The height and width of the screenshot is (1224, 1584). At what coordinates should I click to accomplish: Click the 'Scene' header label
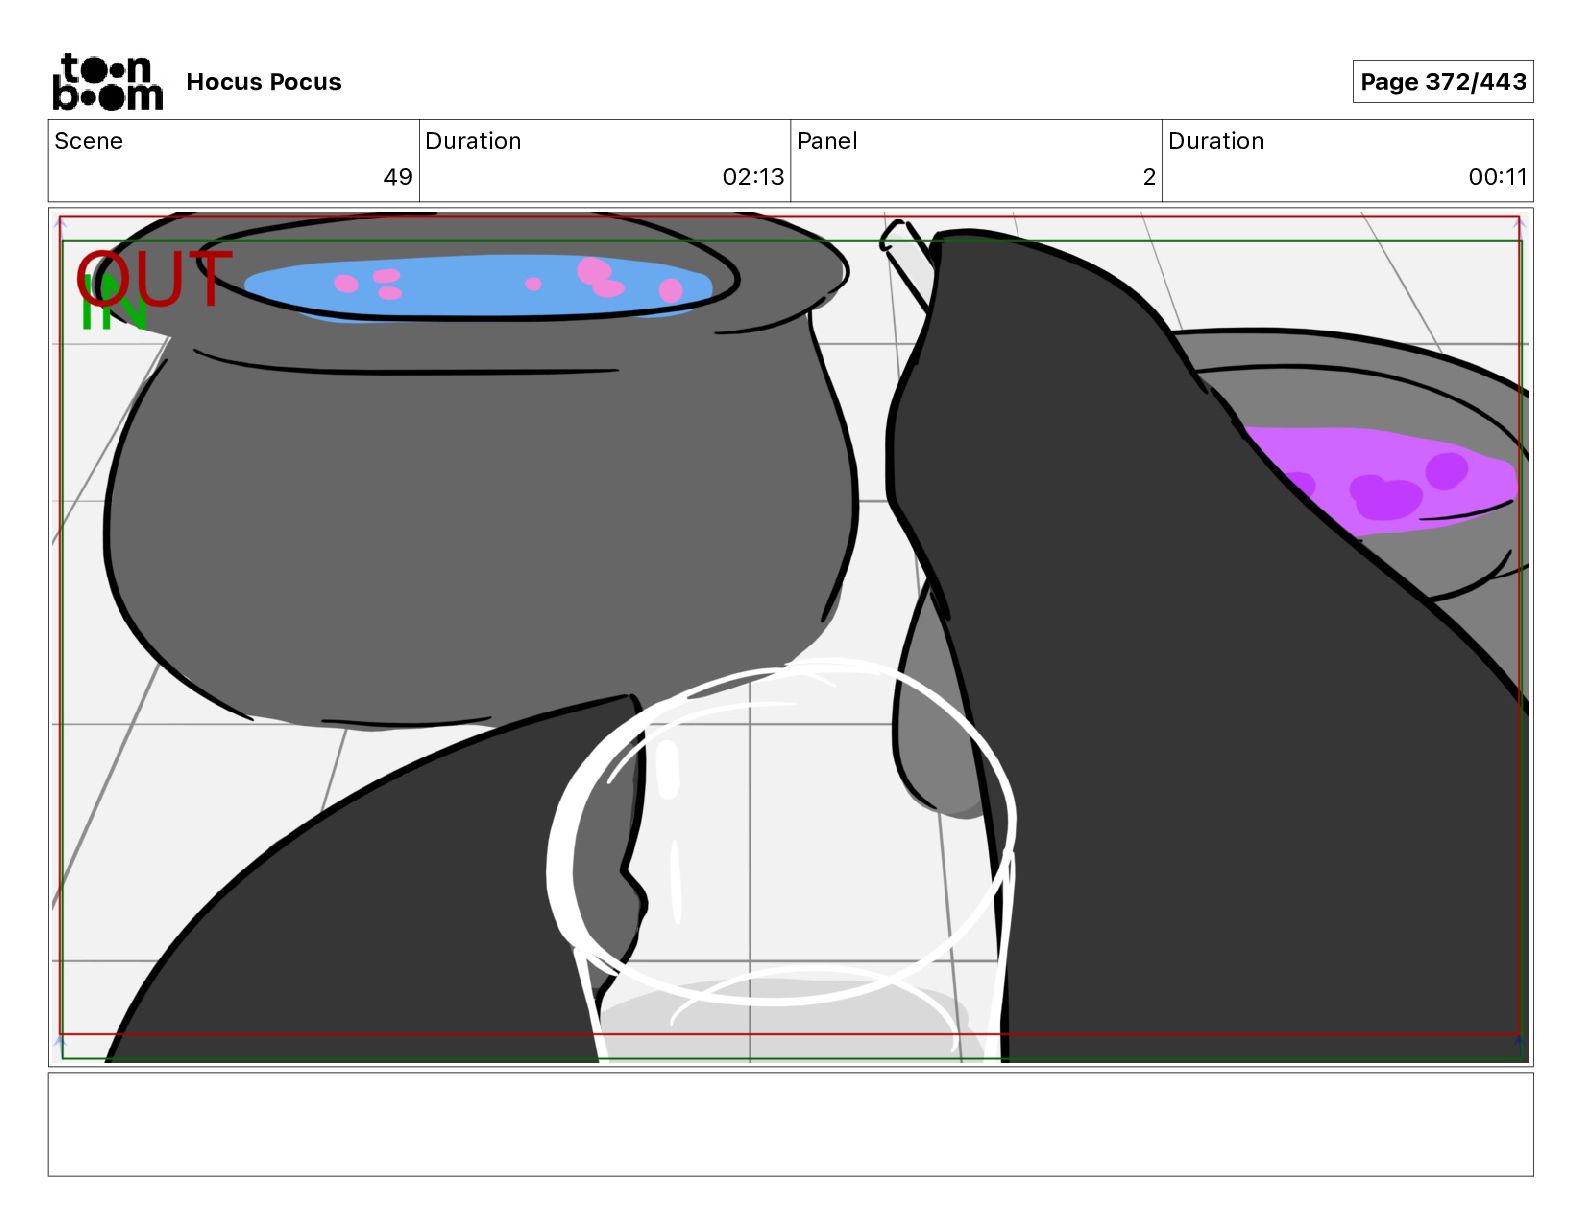tap(88, 141)
